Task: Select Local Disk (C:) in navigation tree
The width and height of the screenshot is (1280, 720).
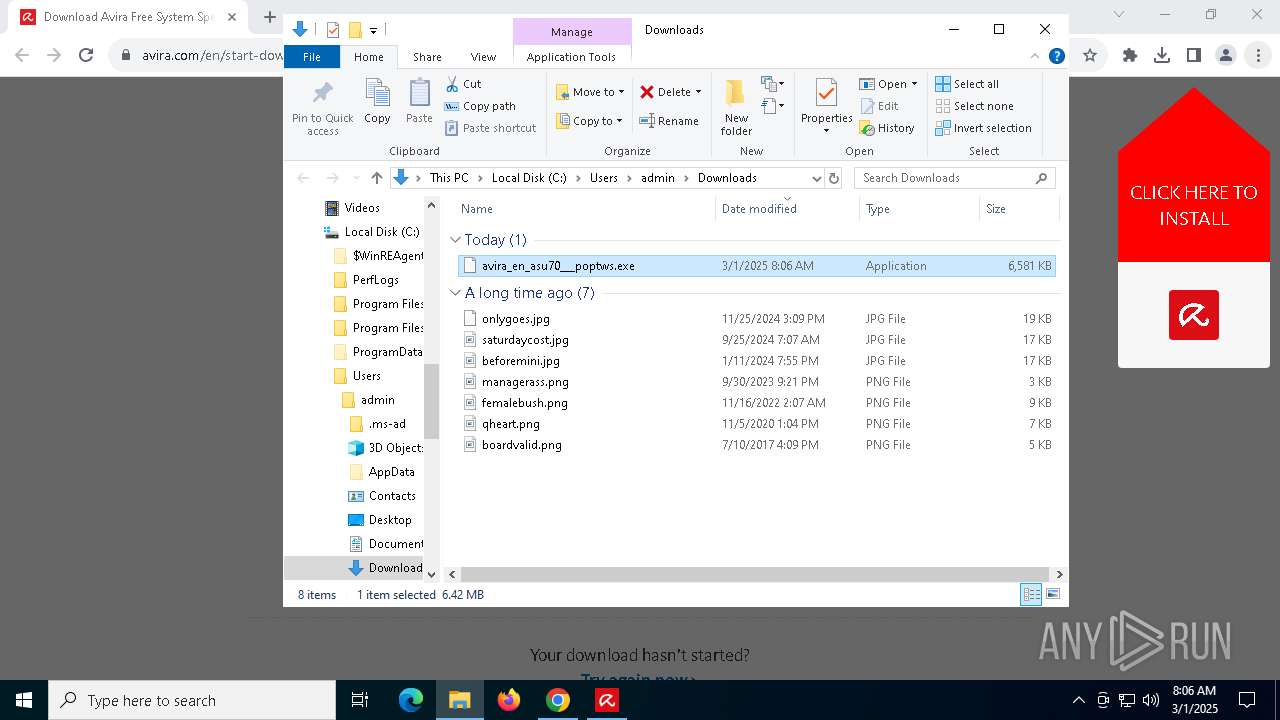Action: pos(381,232)
